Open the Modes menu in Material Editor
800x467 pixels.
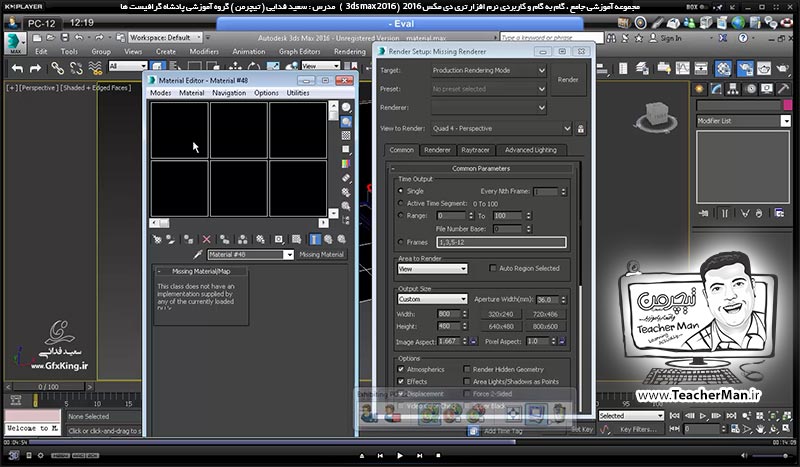click(x=160, y=93)
